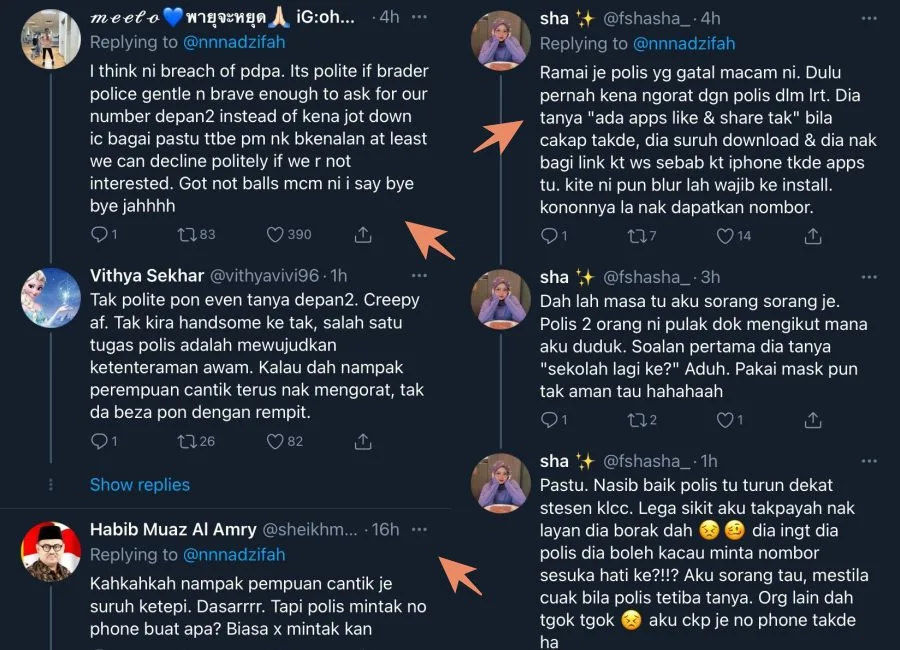The image size is (900, 650).
Task: Open @nnnadzifah link in sha's reply
Action: coord(683,44)
